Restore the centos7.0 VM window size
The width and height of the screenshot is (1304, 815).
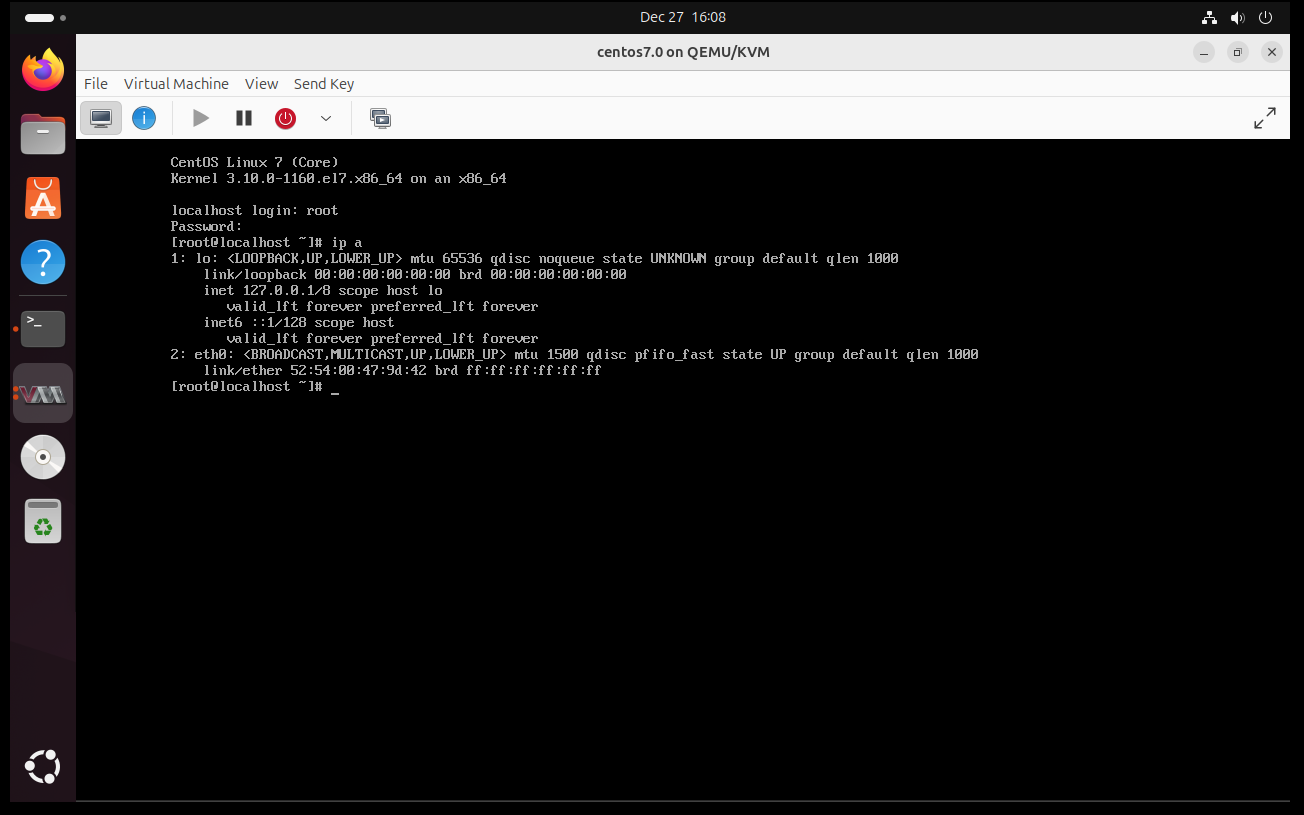tap(1238, 52)
